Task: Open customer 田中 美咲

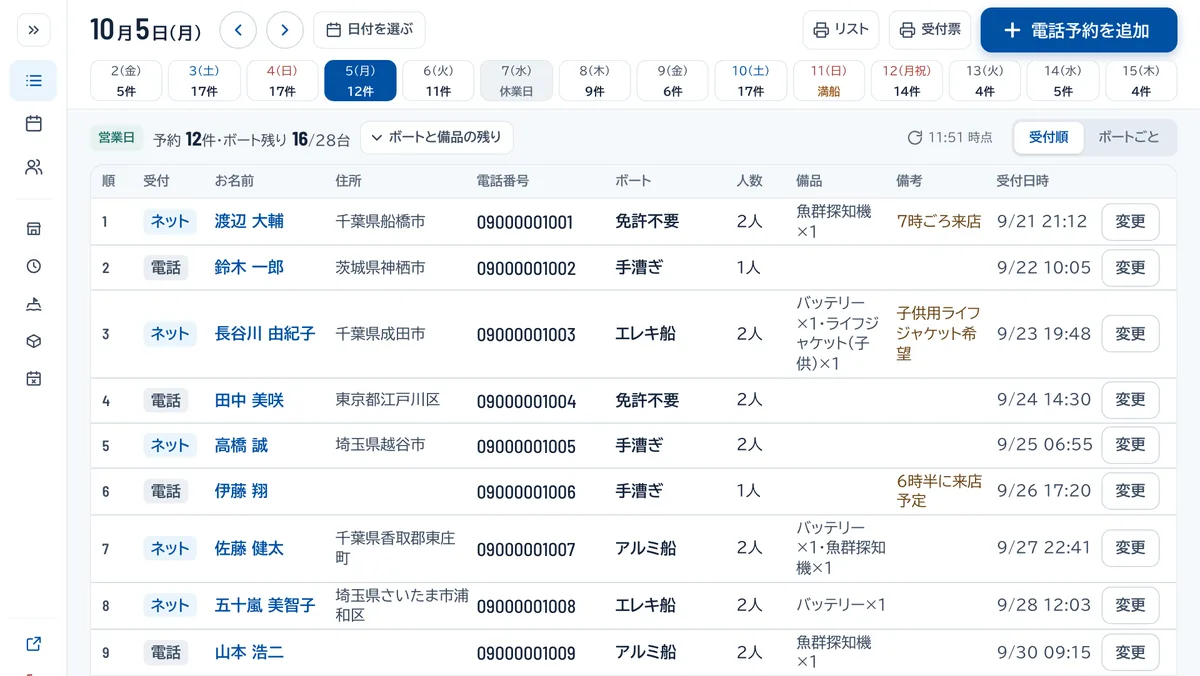Action: pyautogui.click(x=249, y=400)
